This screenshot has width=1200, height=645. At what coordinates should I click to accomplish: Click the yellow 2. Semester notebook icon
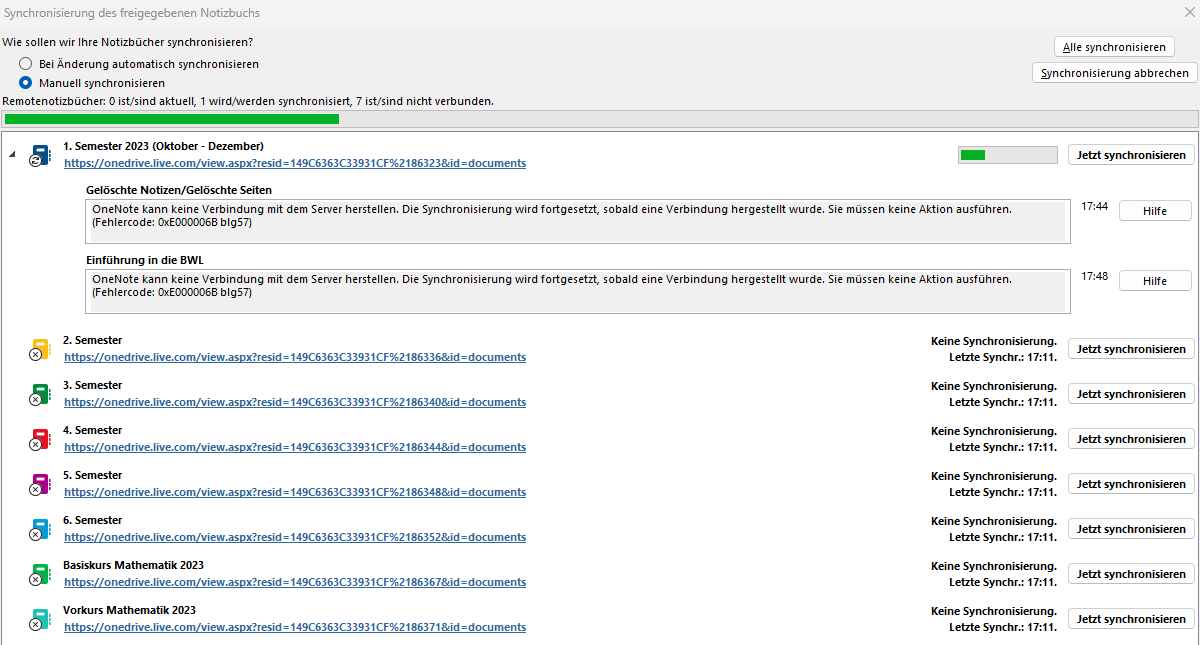click(x=39, y=349)
